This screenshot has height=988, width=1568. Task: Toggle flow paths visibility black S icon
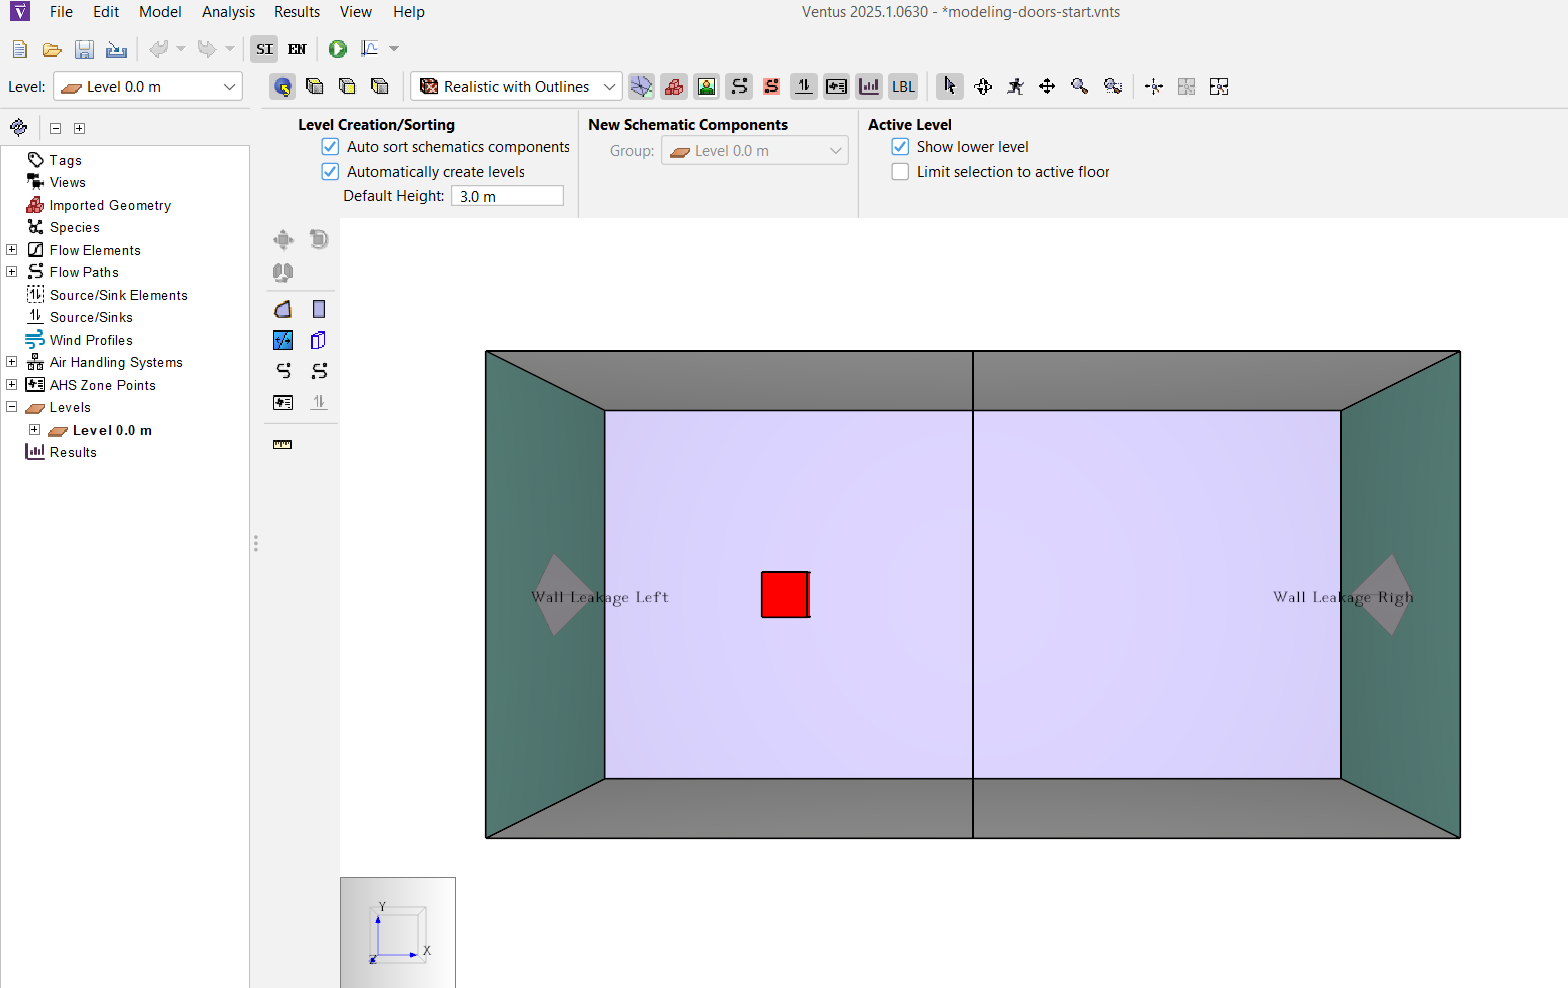pyautogui.click(x=739, y=87)
